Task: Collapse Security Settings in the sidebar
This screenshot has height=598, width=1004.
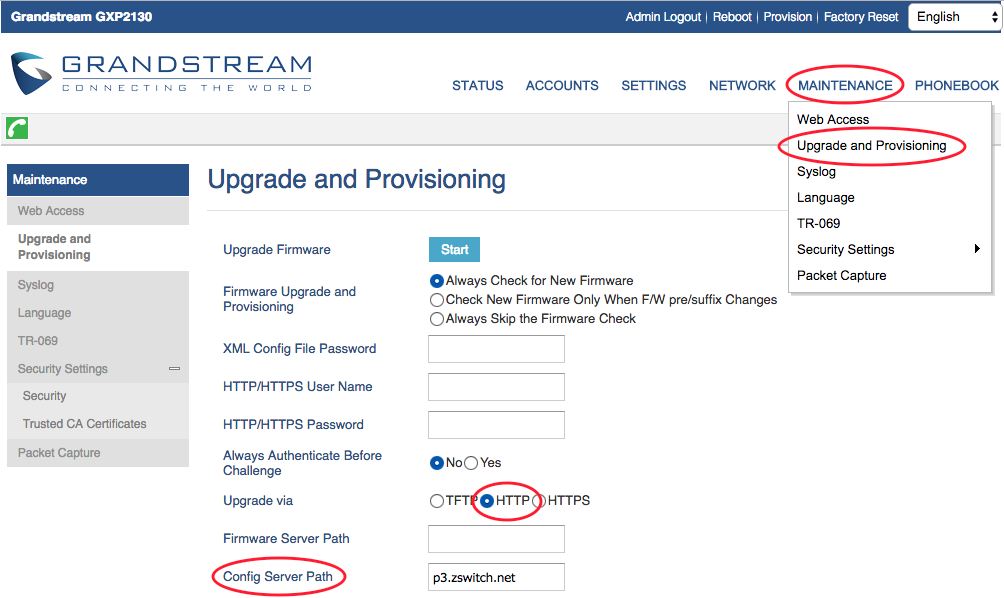Action: (174, 369)
